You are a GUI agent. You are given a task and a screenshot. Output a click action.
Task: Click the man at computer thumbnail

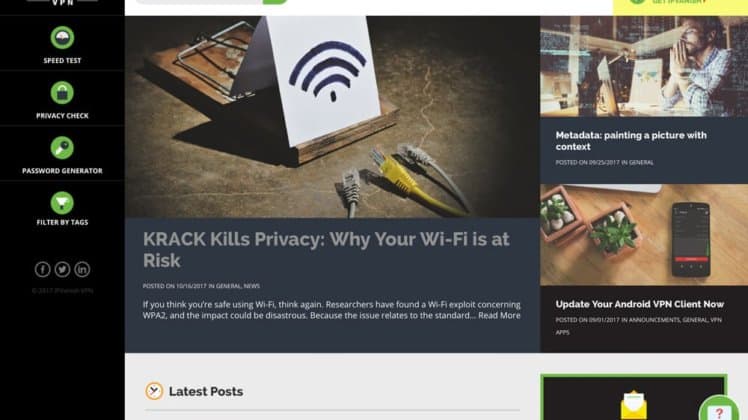(x=644, y=67)
